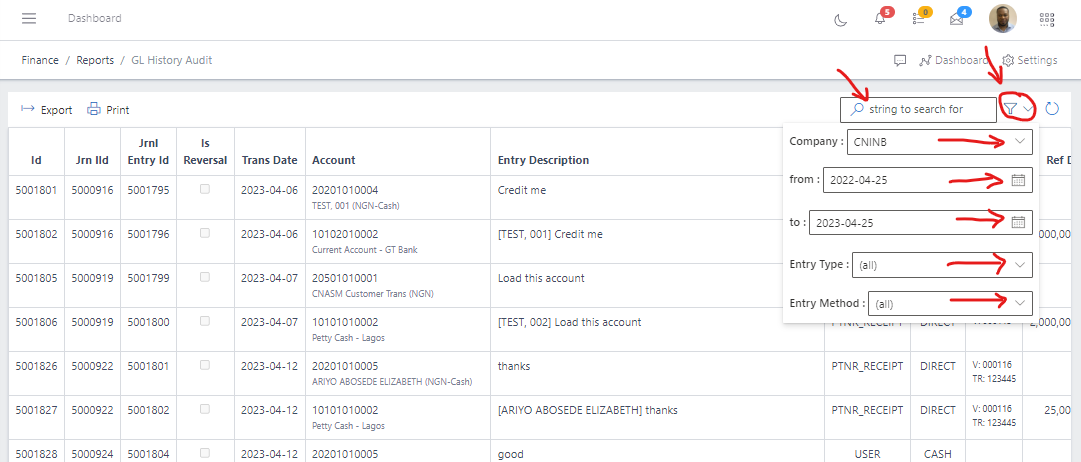Image resolution: width=1081 pixels, height=462 pixels.
Task: Go to Finance breadcrumb
Action: pyautogui.click(x=40, y=60)
